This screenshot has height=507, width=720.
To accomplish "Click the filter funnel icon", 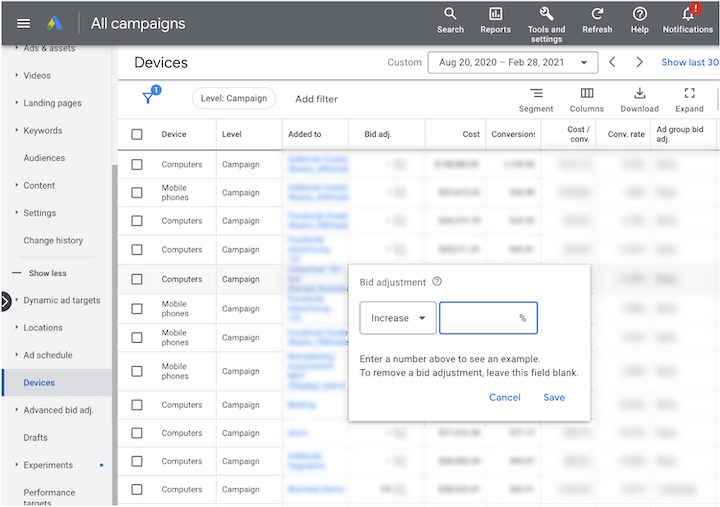I will 149,97.
